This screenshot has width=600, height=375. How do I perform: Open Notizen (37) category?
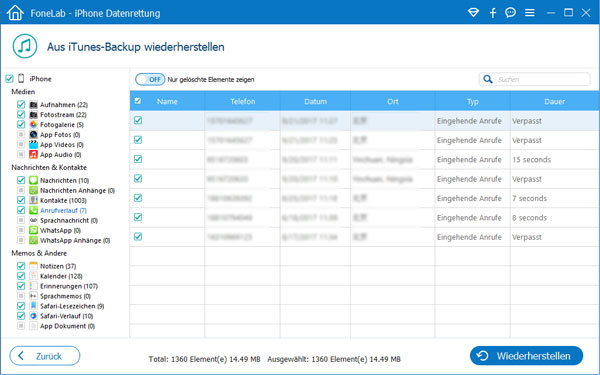point(58,266)
